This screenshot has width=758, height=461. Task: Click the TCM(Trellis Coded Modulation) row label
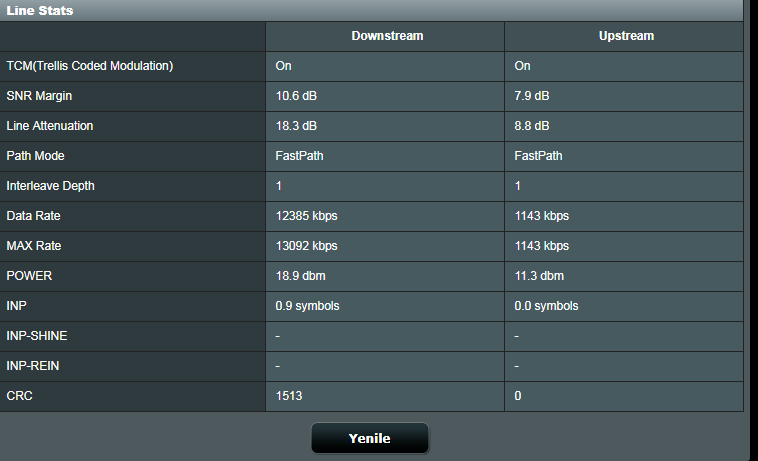(x=90, y=66)
